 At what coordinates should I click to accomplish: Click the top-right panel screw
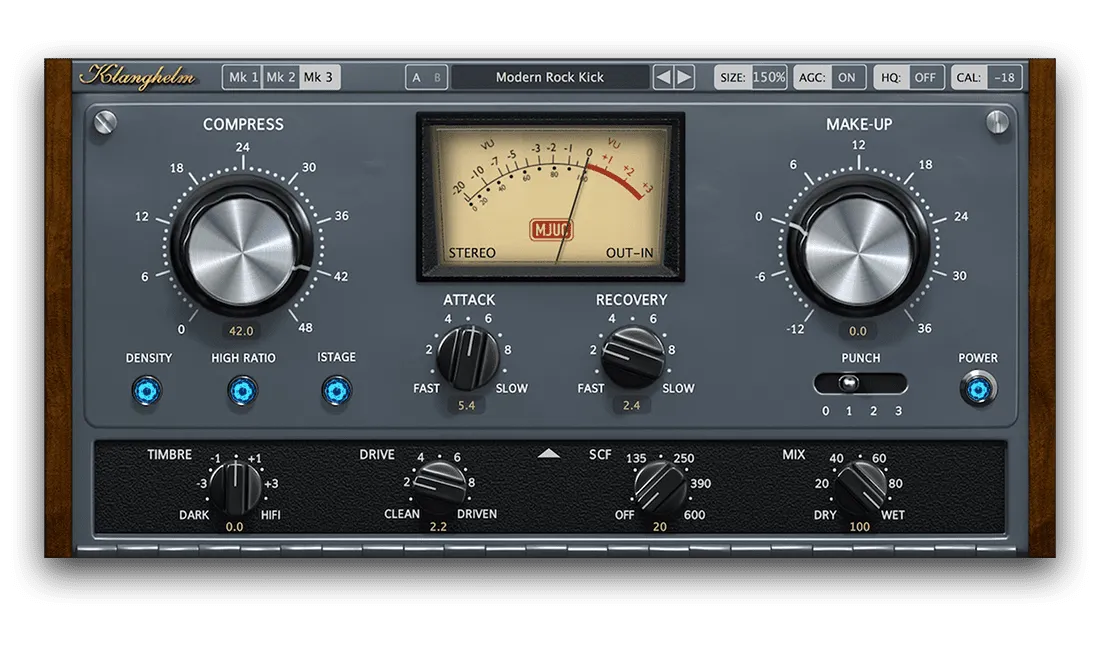click(x=997, y=121)
